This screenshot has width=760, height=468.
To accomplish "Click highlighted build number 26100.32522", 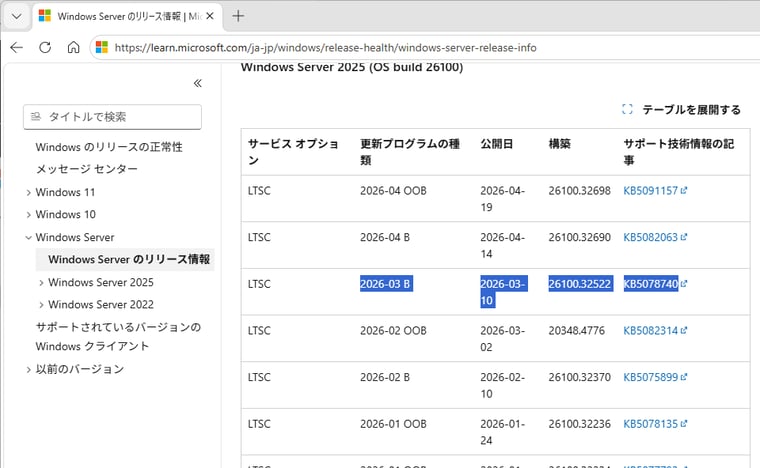I will 580,283.
